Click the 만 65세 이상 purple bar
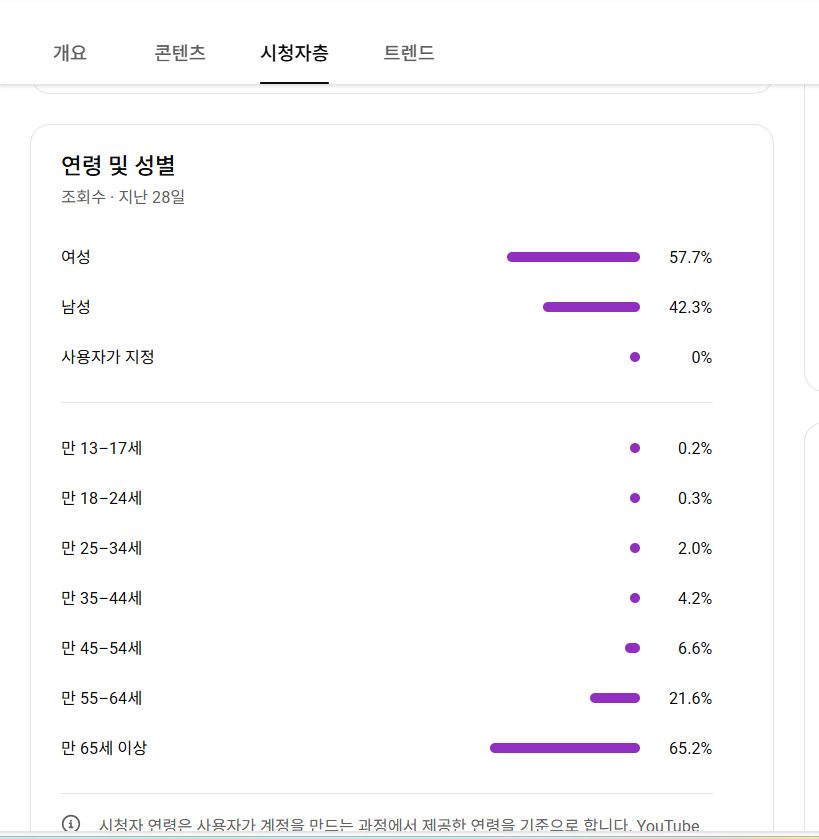This screenshot has width=819, height=839. [x=565, y=748]
